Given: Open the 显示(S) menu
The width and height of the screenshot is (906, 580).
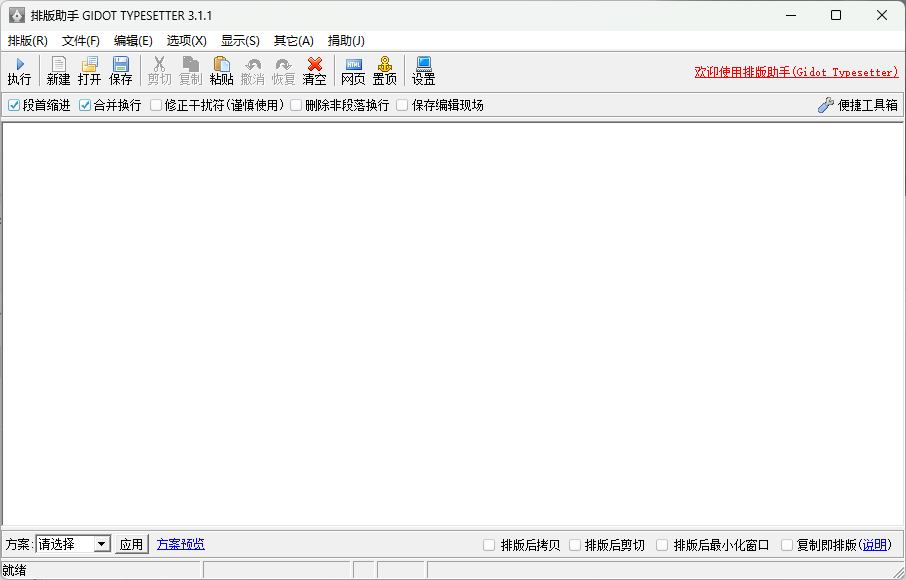Looking at the screenshot, I should click(240, 40).
